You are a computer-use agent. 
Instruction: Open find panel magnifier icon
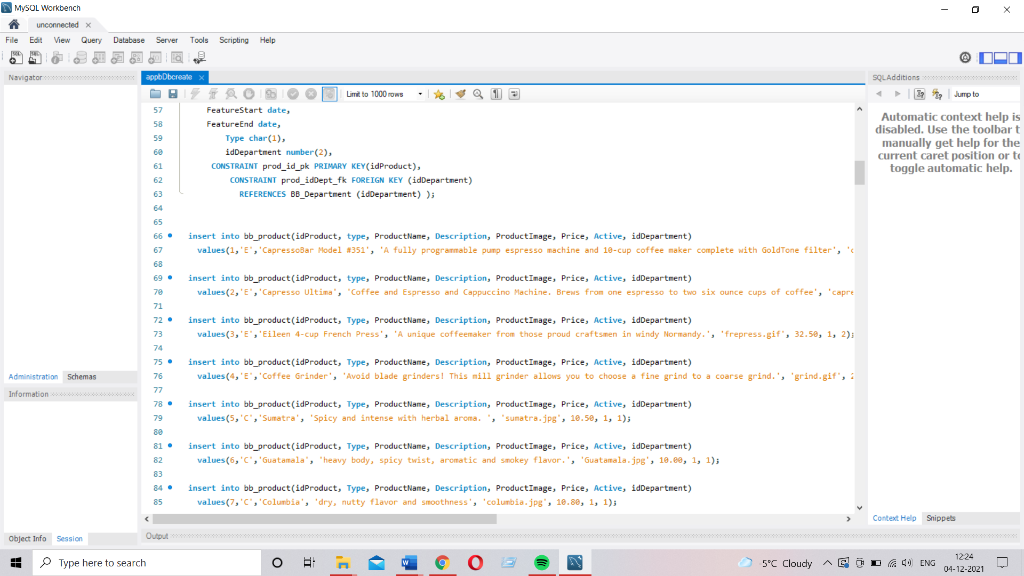[x=478, y=94]
